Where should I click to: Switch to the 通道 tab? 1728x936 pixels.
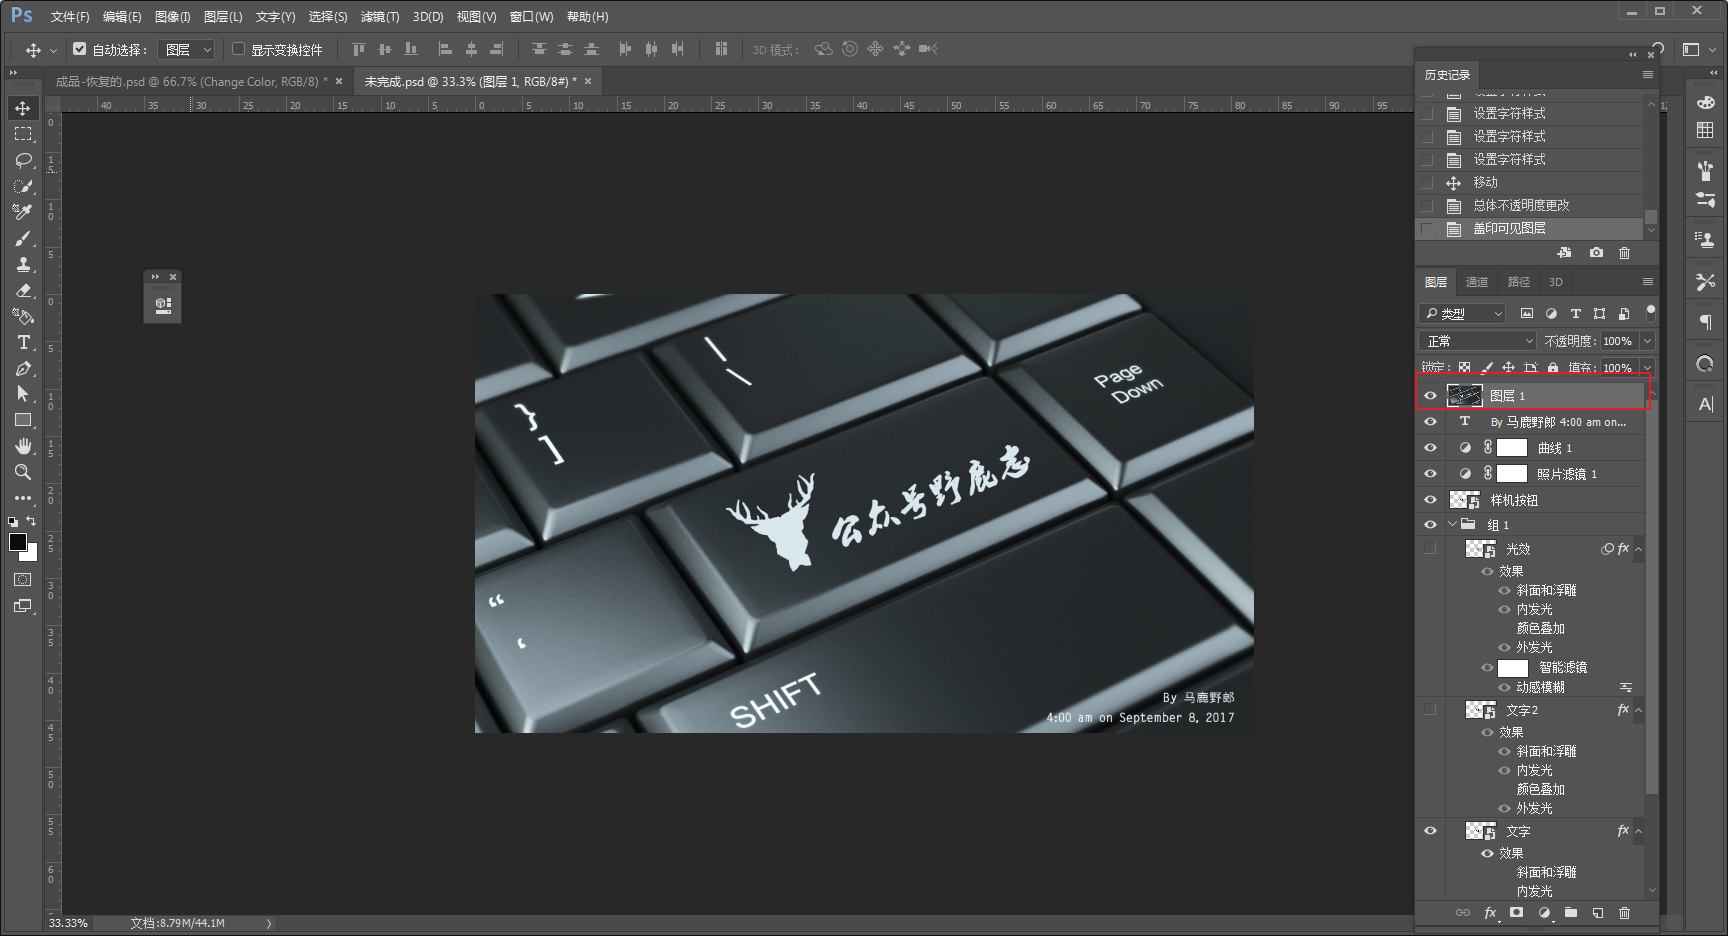point(1477,282)
